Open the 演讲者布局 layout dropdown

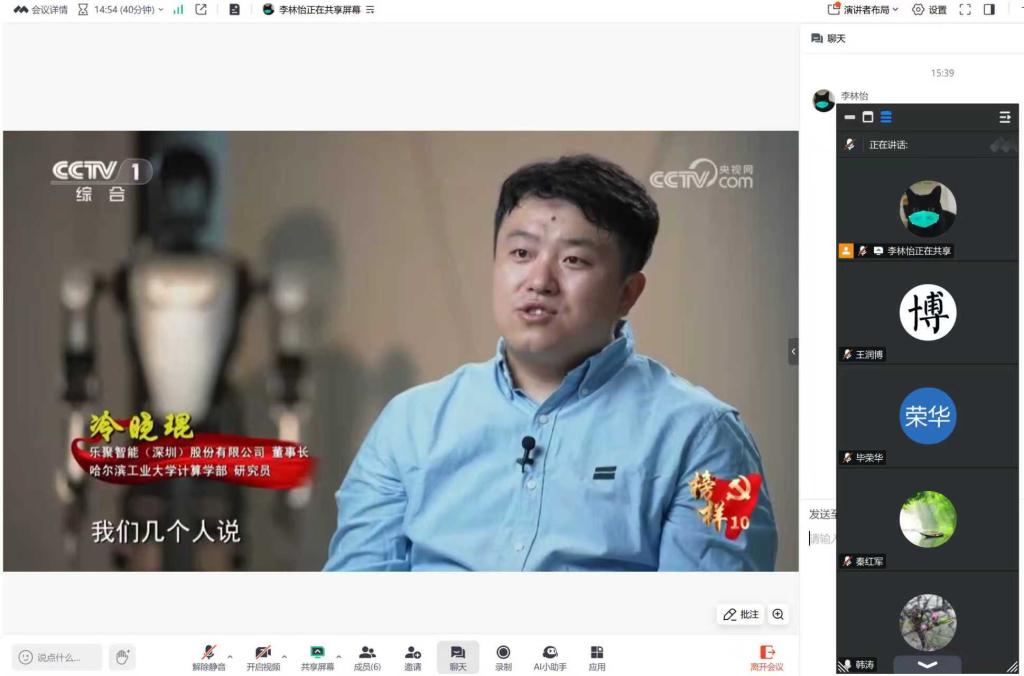(863, 10)
